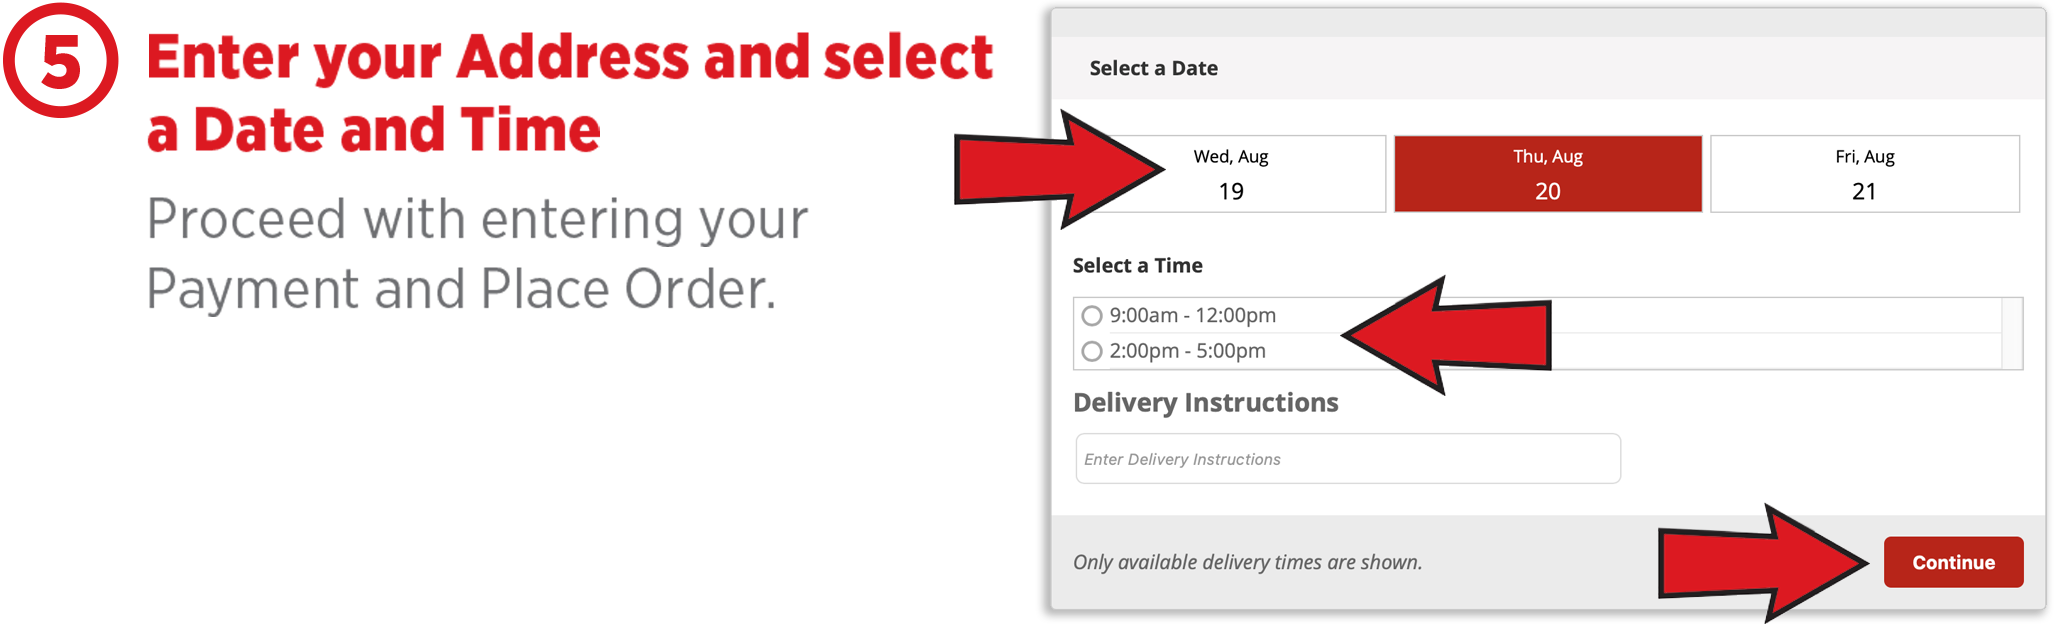The height and width of the screenshot is (626, 2060).
Task: Click the 'Only available delivery times' note
Action: click(1247, 562)
